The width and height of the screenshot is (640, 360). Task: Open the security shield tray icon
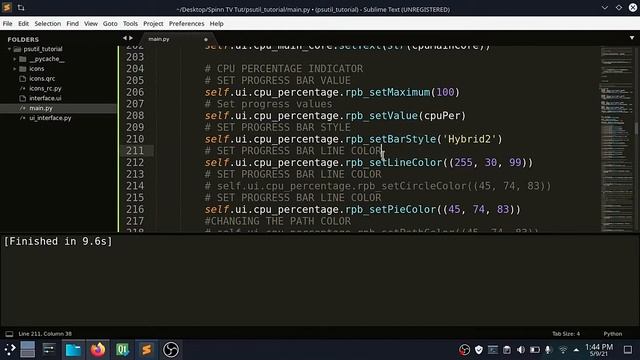click(479, 350)
